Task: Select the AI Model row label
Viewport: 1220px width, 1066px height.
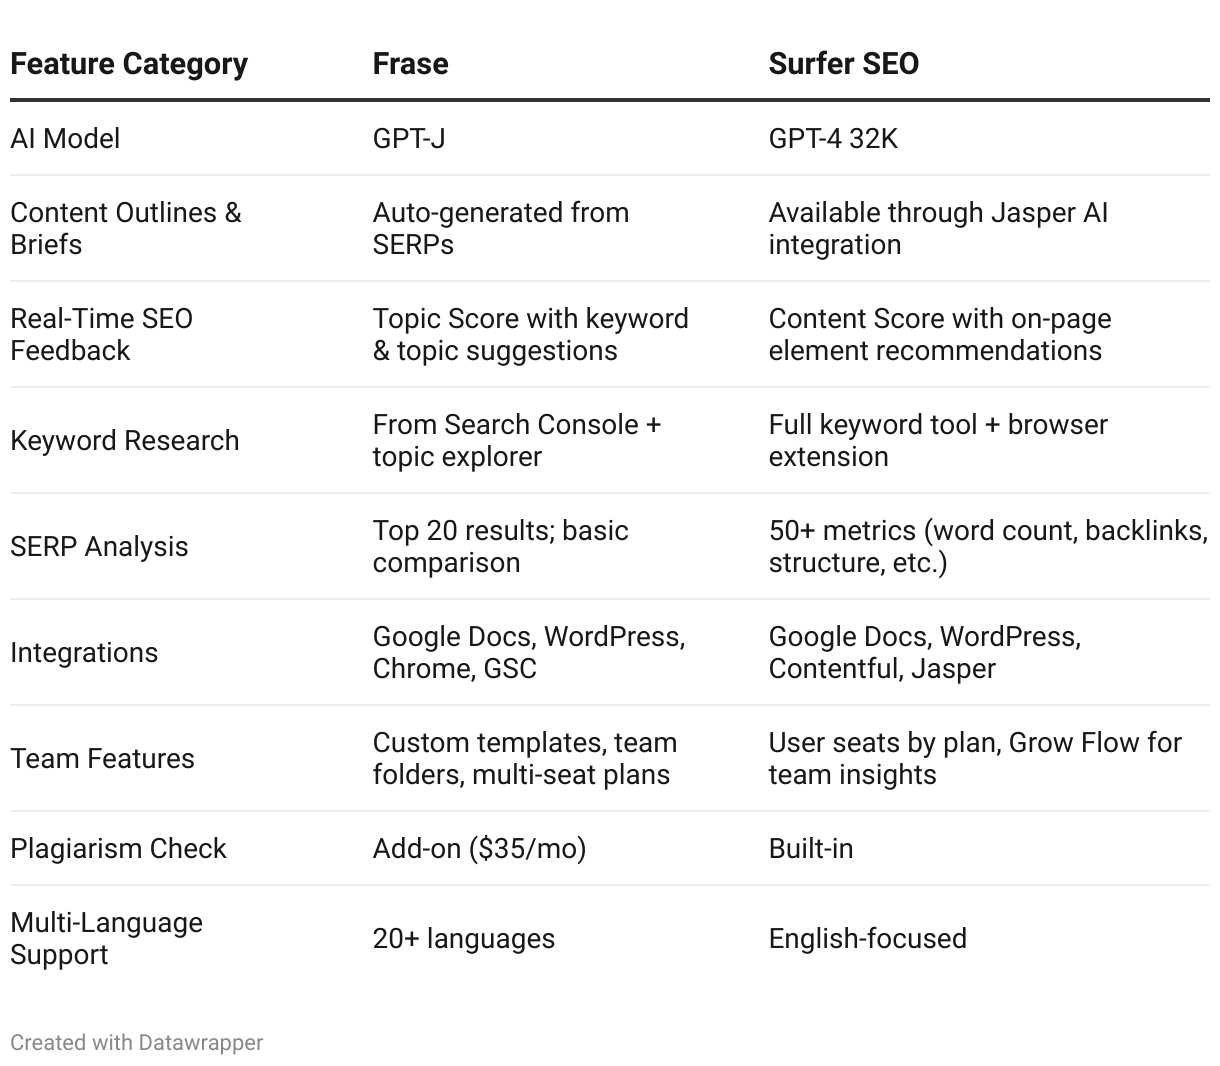Action: pos(65,138)
